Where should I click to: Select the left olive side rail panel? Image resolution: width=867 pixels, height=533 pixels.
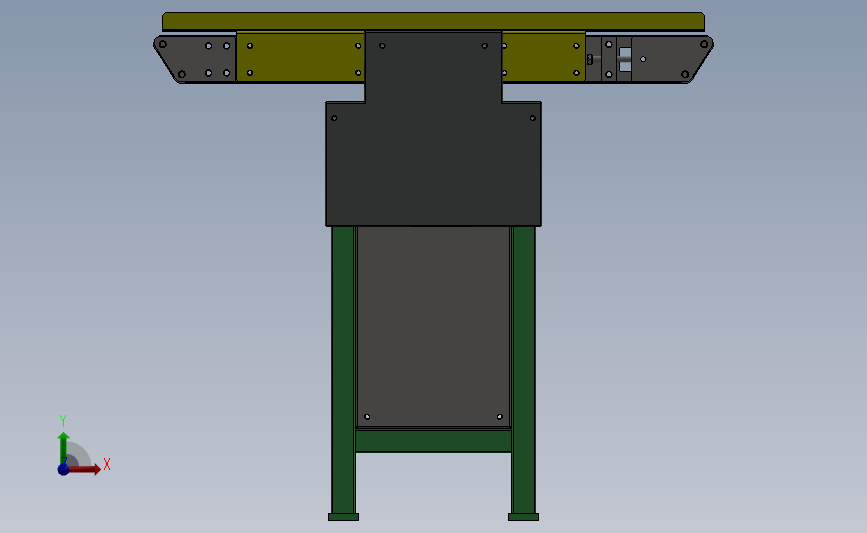tap(301, 58)
